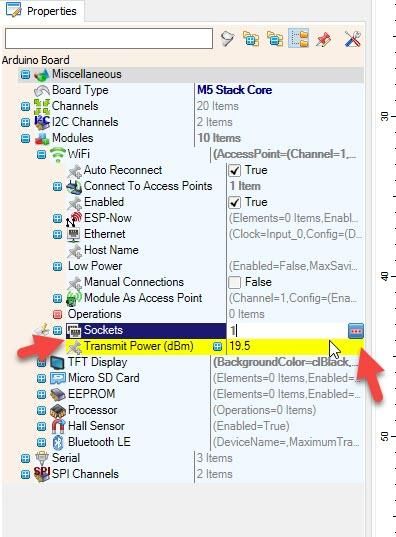Expand the TFT Display node
This screenshot has width=396, height=537.
[x=41, y=362]
